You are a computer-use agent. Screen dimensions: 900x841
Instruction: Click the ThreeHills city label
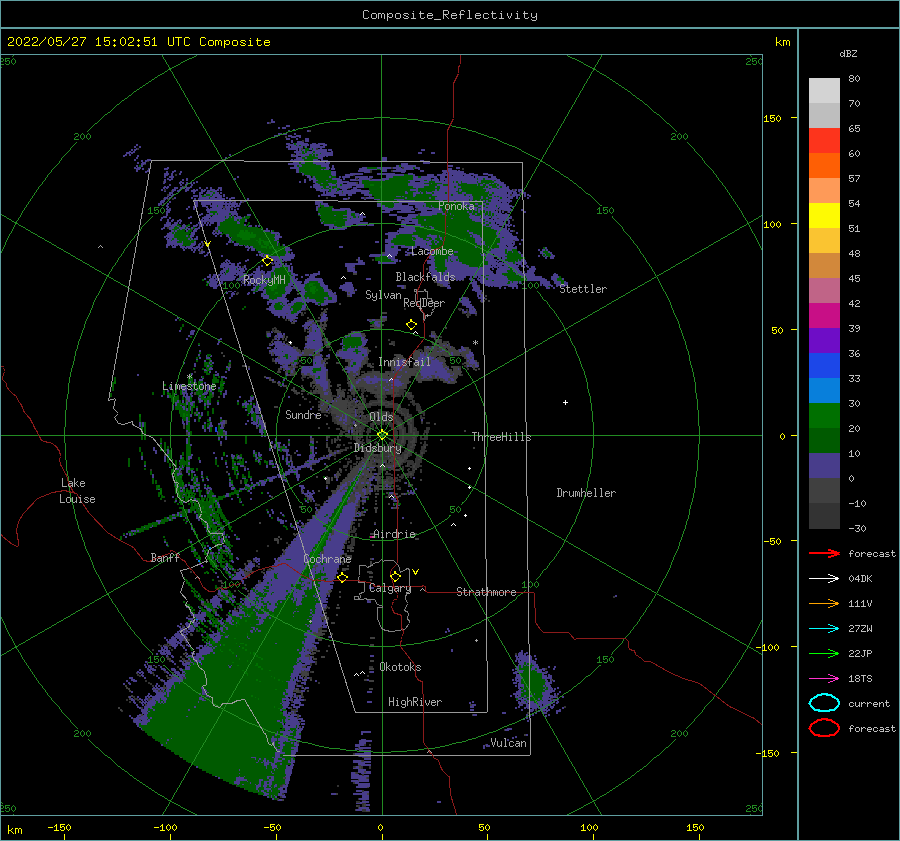[501, 437]
